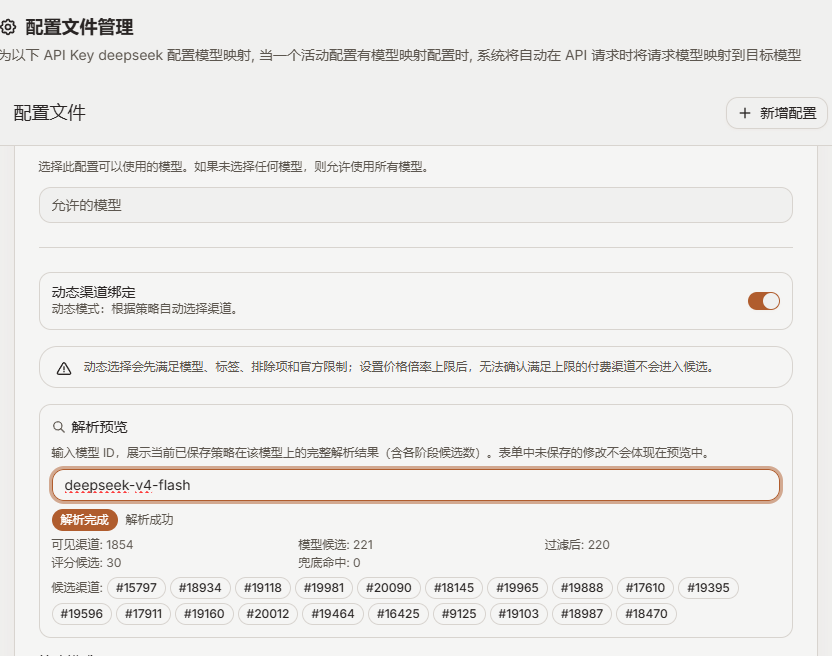
Task: Click the 候选渠道: label
Action: pos(77,588)
